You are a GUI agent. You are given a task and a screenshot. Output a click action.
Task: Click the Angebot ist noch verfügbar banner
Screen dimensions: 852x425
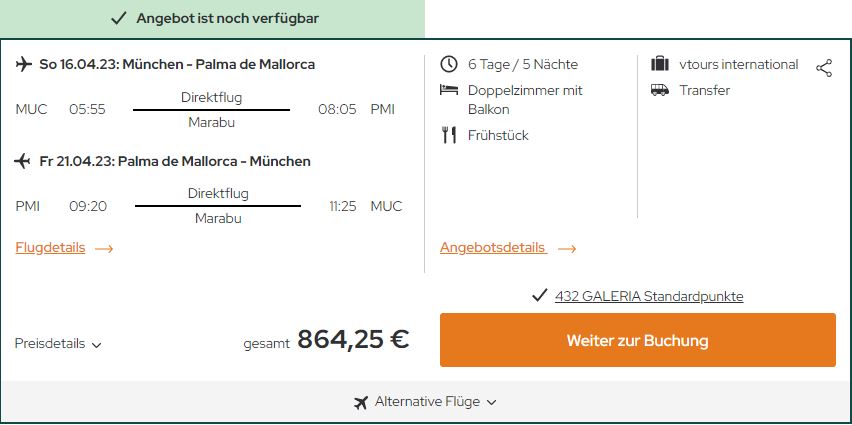[x=212, y=18]
